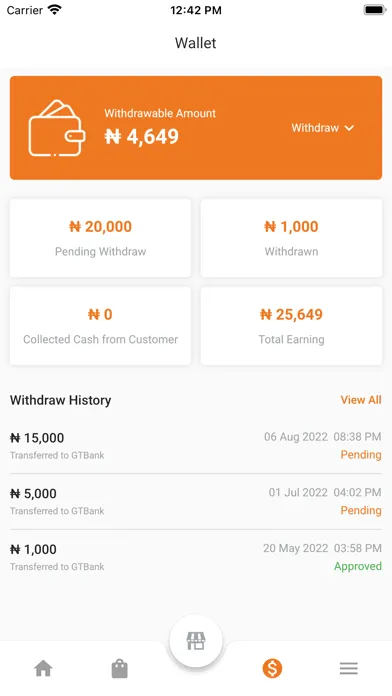The image size is (392, 696).
Task: Select the ₦5,000 withdrawal entry
Action: tap(196, 502)
